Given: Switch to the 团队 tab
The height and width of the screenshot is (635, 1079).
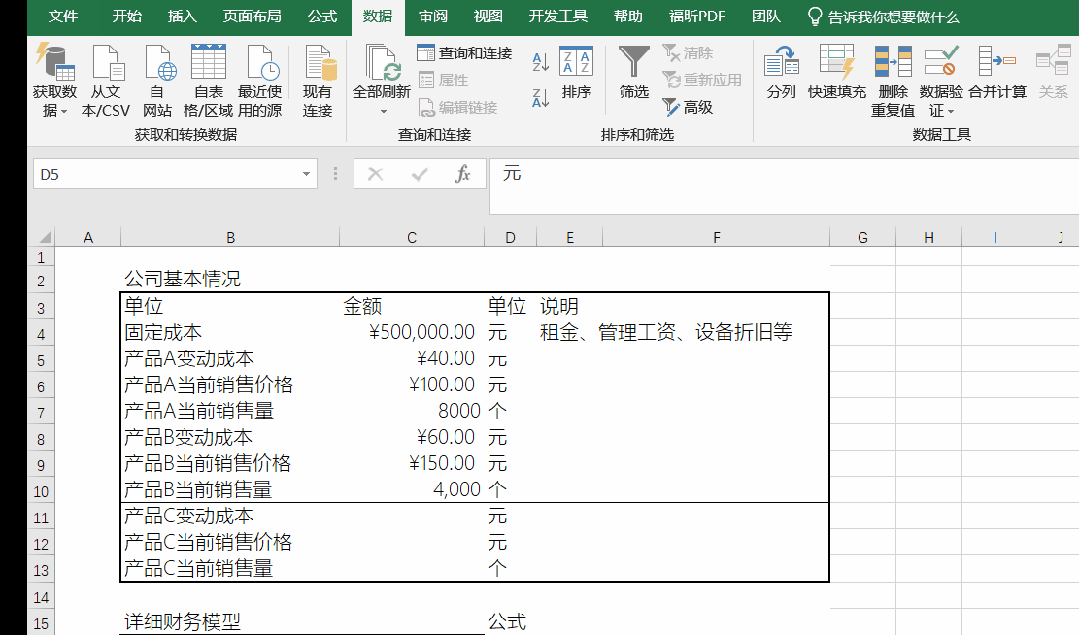Looking at the screenshot, I should [766, 17].
